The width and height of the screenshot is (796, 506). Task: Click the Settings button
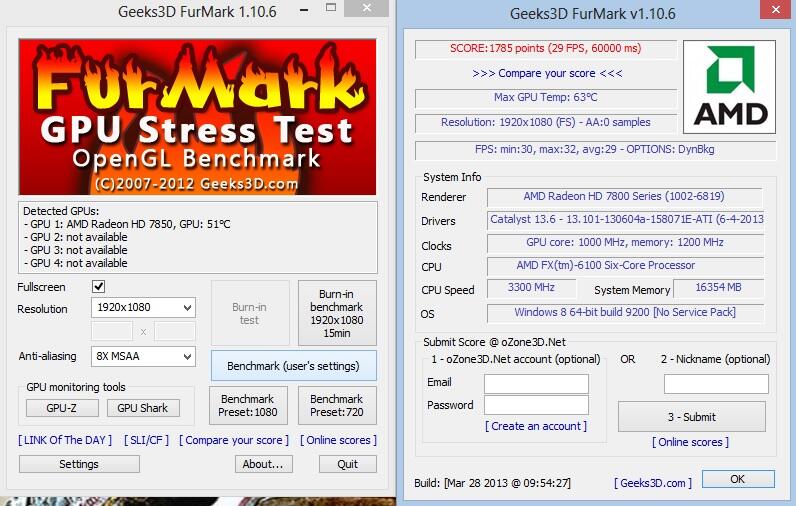(79, 464)
